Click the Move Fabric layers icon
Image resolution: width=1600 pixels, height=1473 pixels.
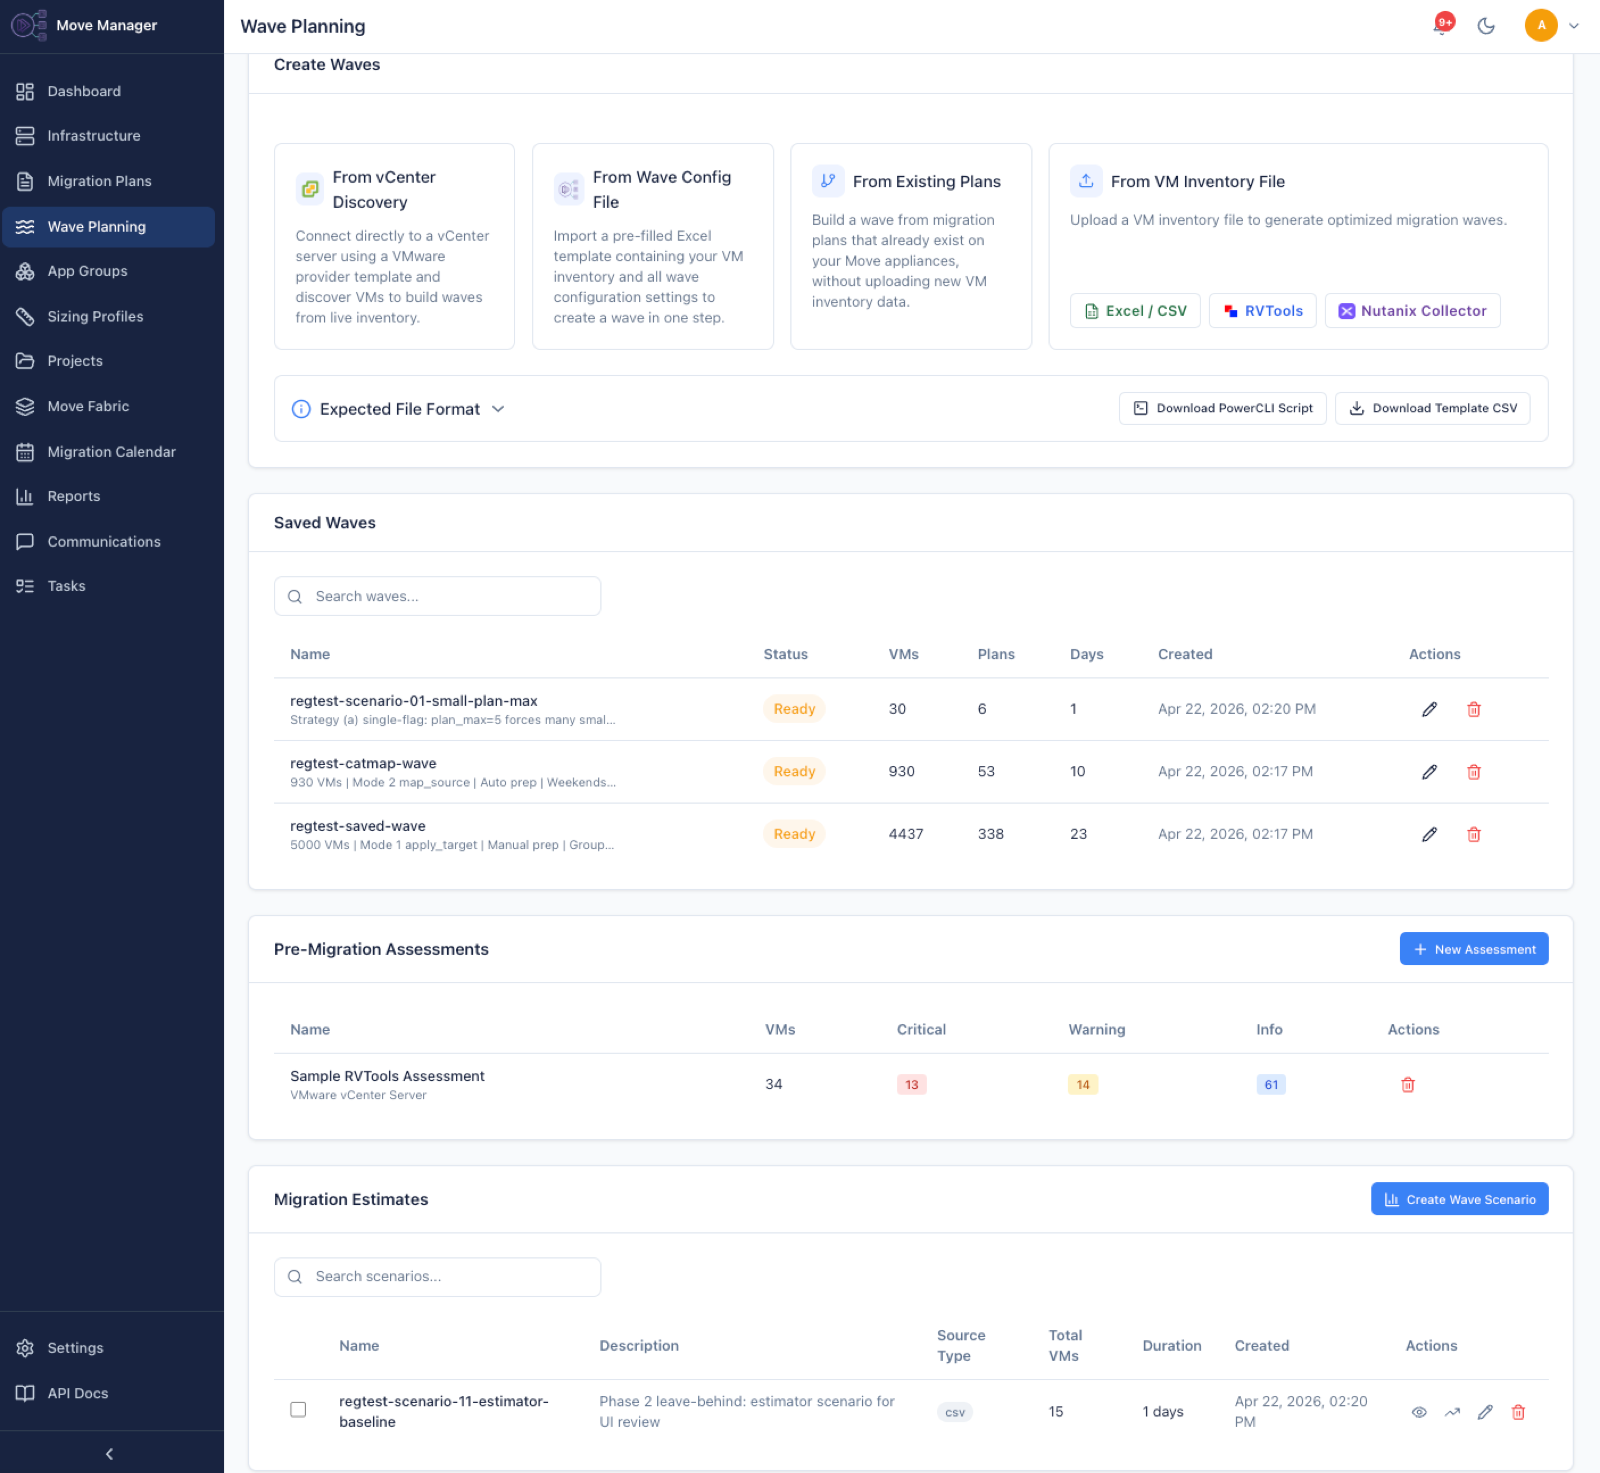25,406
